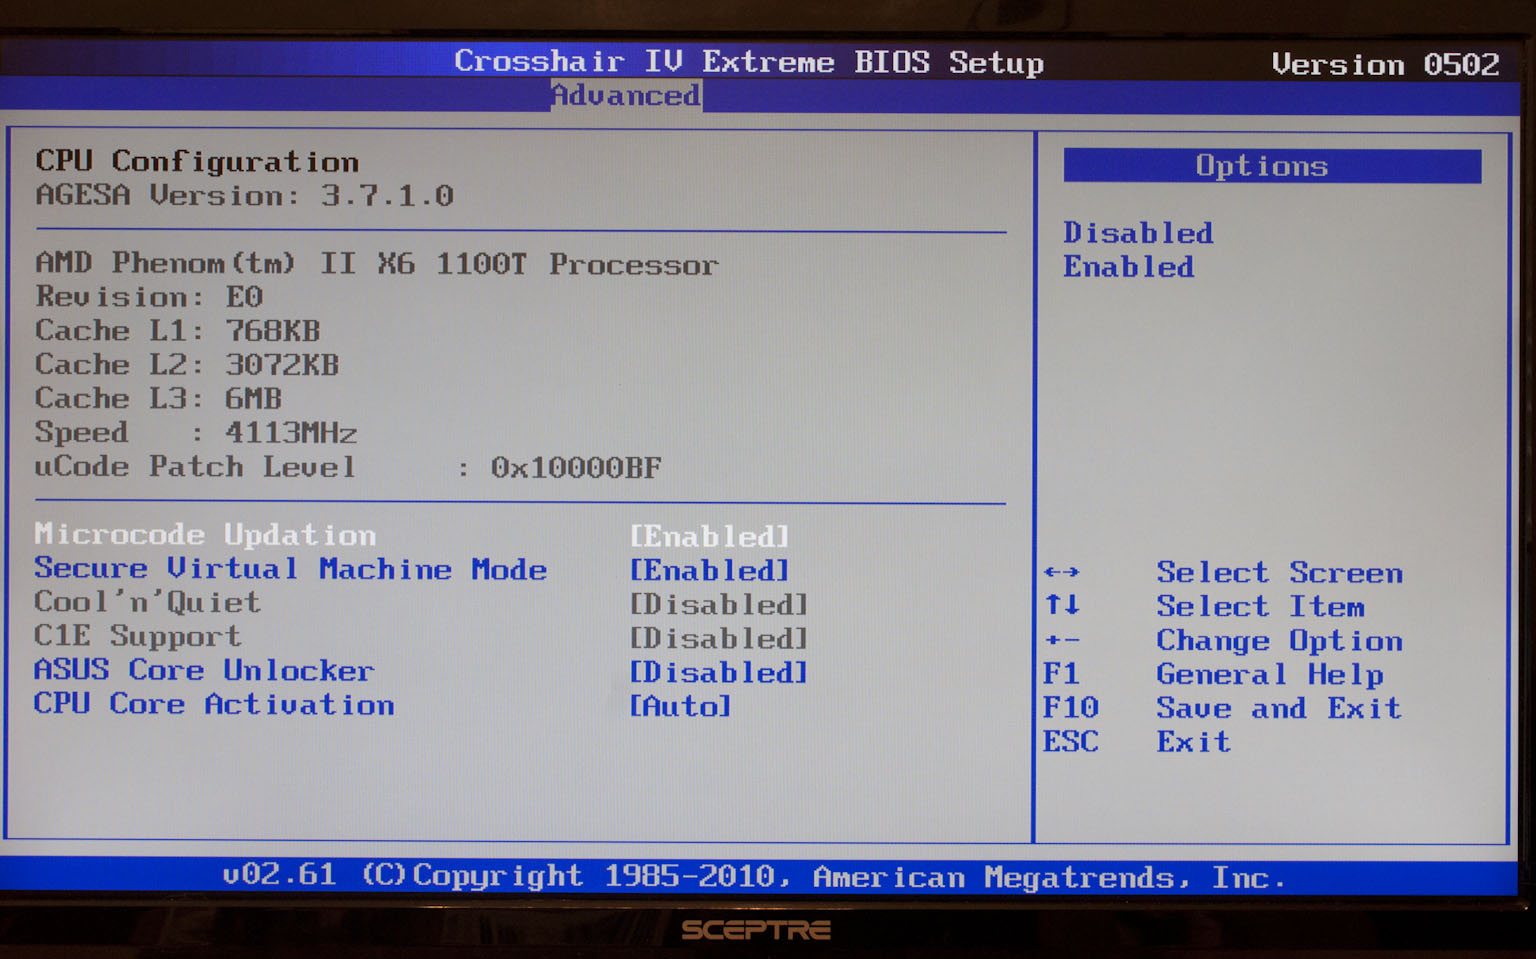The image size is (1536, 959).
Task: Click AGESA Version: 3.7.1.0 line
Action: (245, 195)
